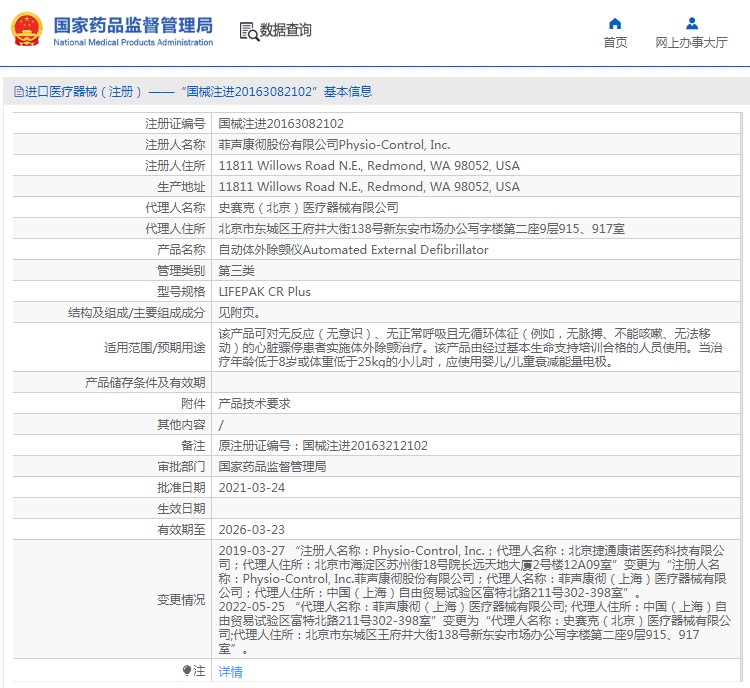
Task: Click the 生效日期 row label
Action: pyautogui.click(x=181, y=509)
